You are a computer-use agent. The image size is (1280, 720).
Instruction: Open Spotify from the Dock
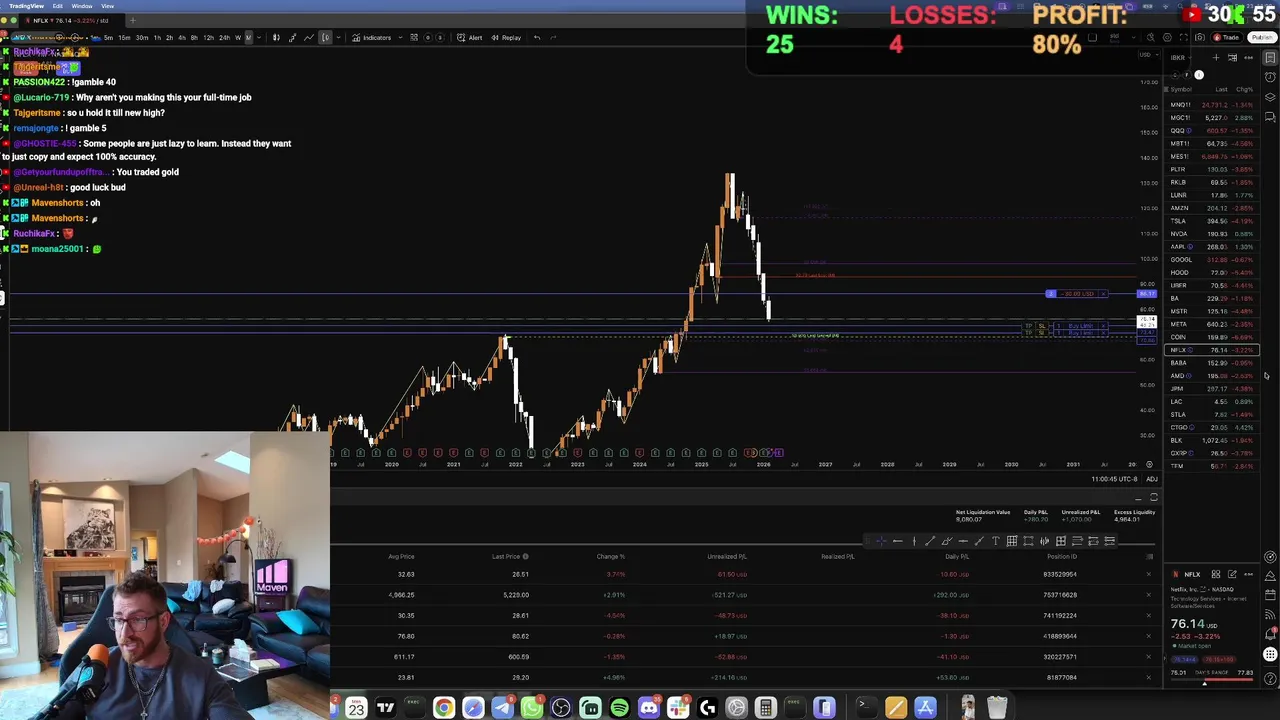point(619,708)
